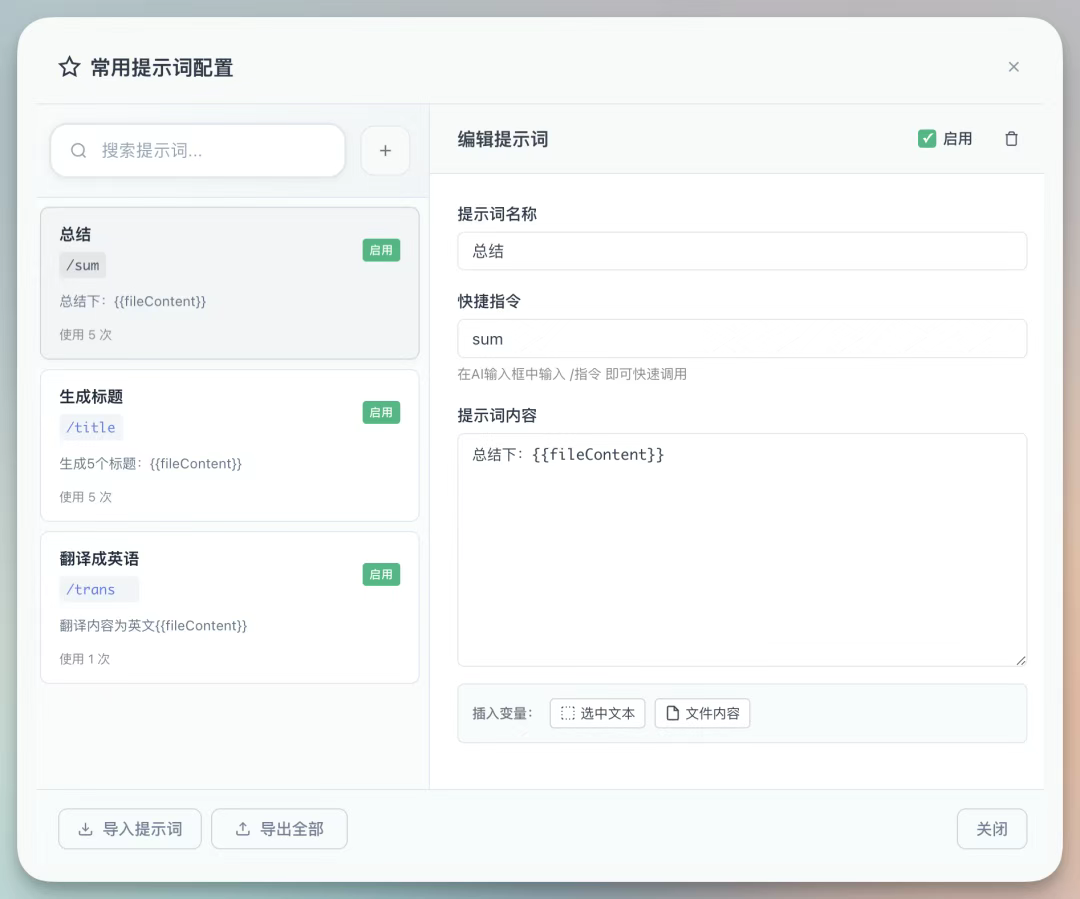The width and height of the screenshot is (1080, 899).
Task: Click the magnifier icon in search box
Action: [79, 151]
